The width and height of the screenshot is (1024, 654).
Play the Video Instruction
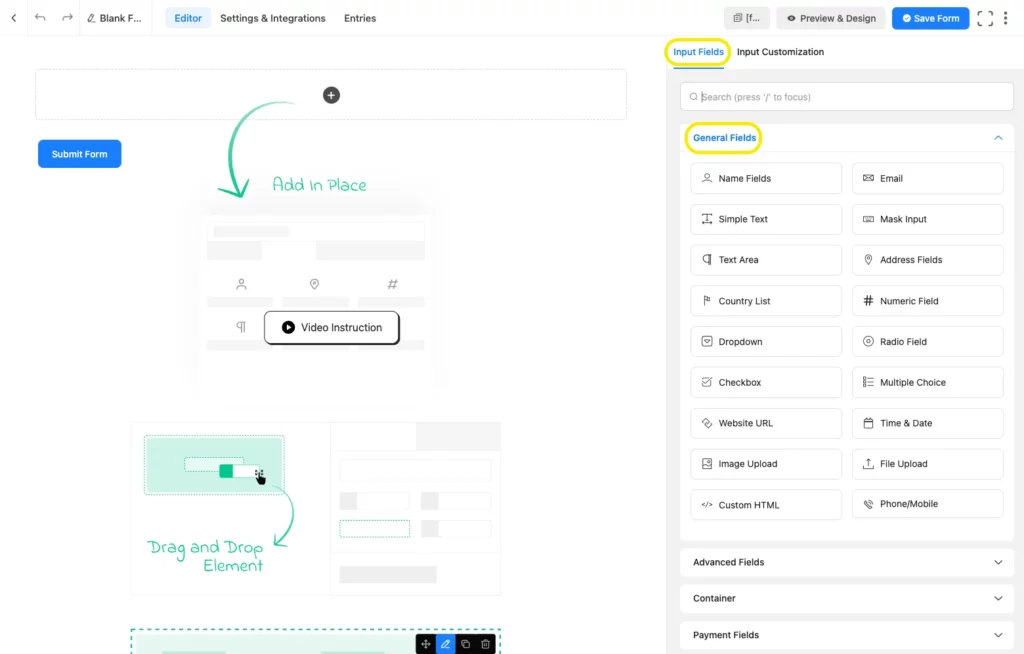point(332,327)
